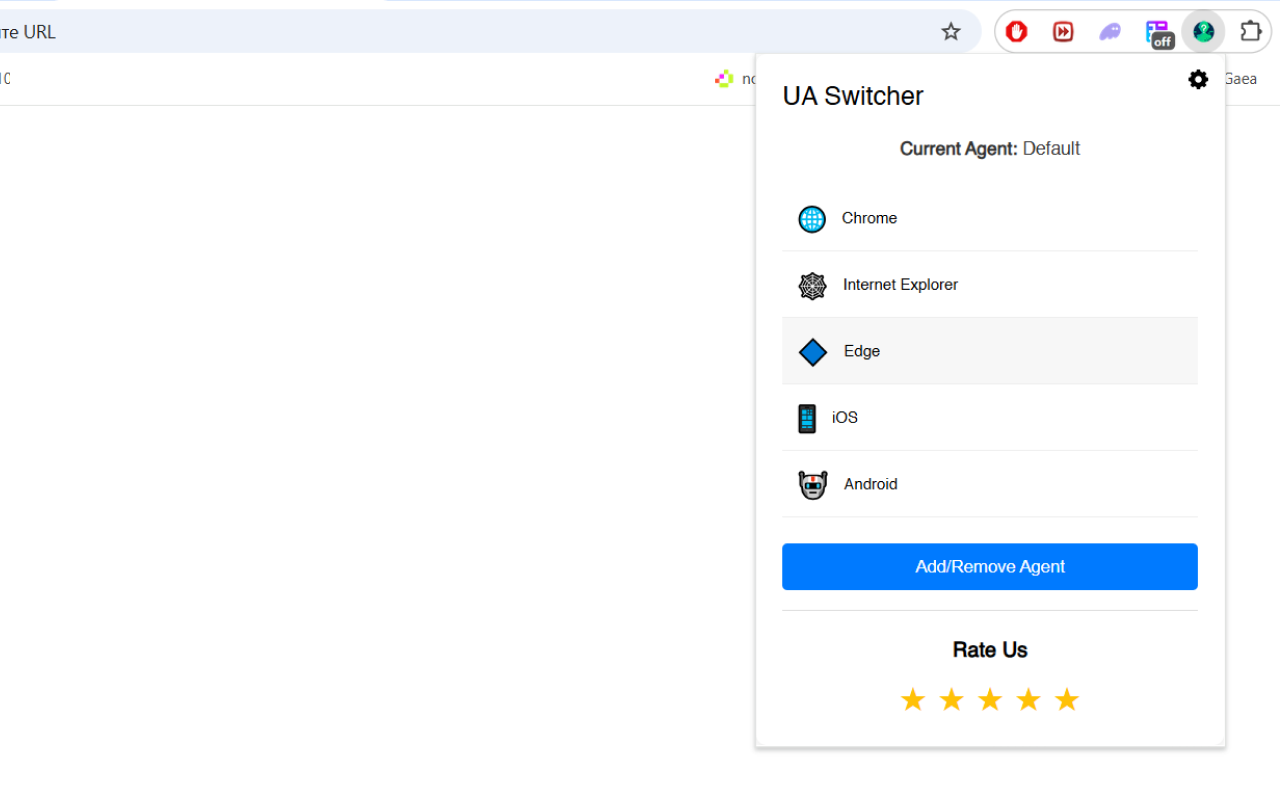
Task: Toggle the UA Switcher extension icon in toolbar
Action: click(1203, 32)
